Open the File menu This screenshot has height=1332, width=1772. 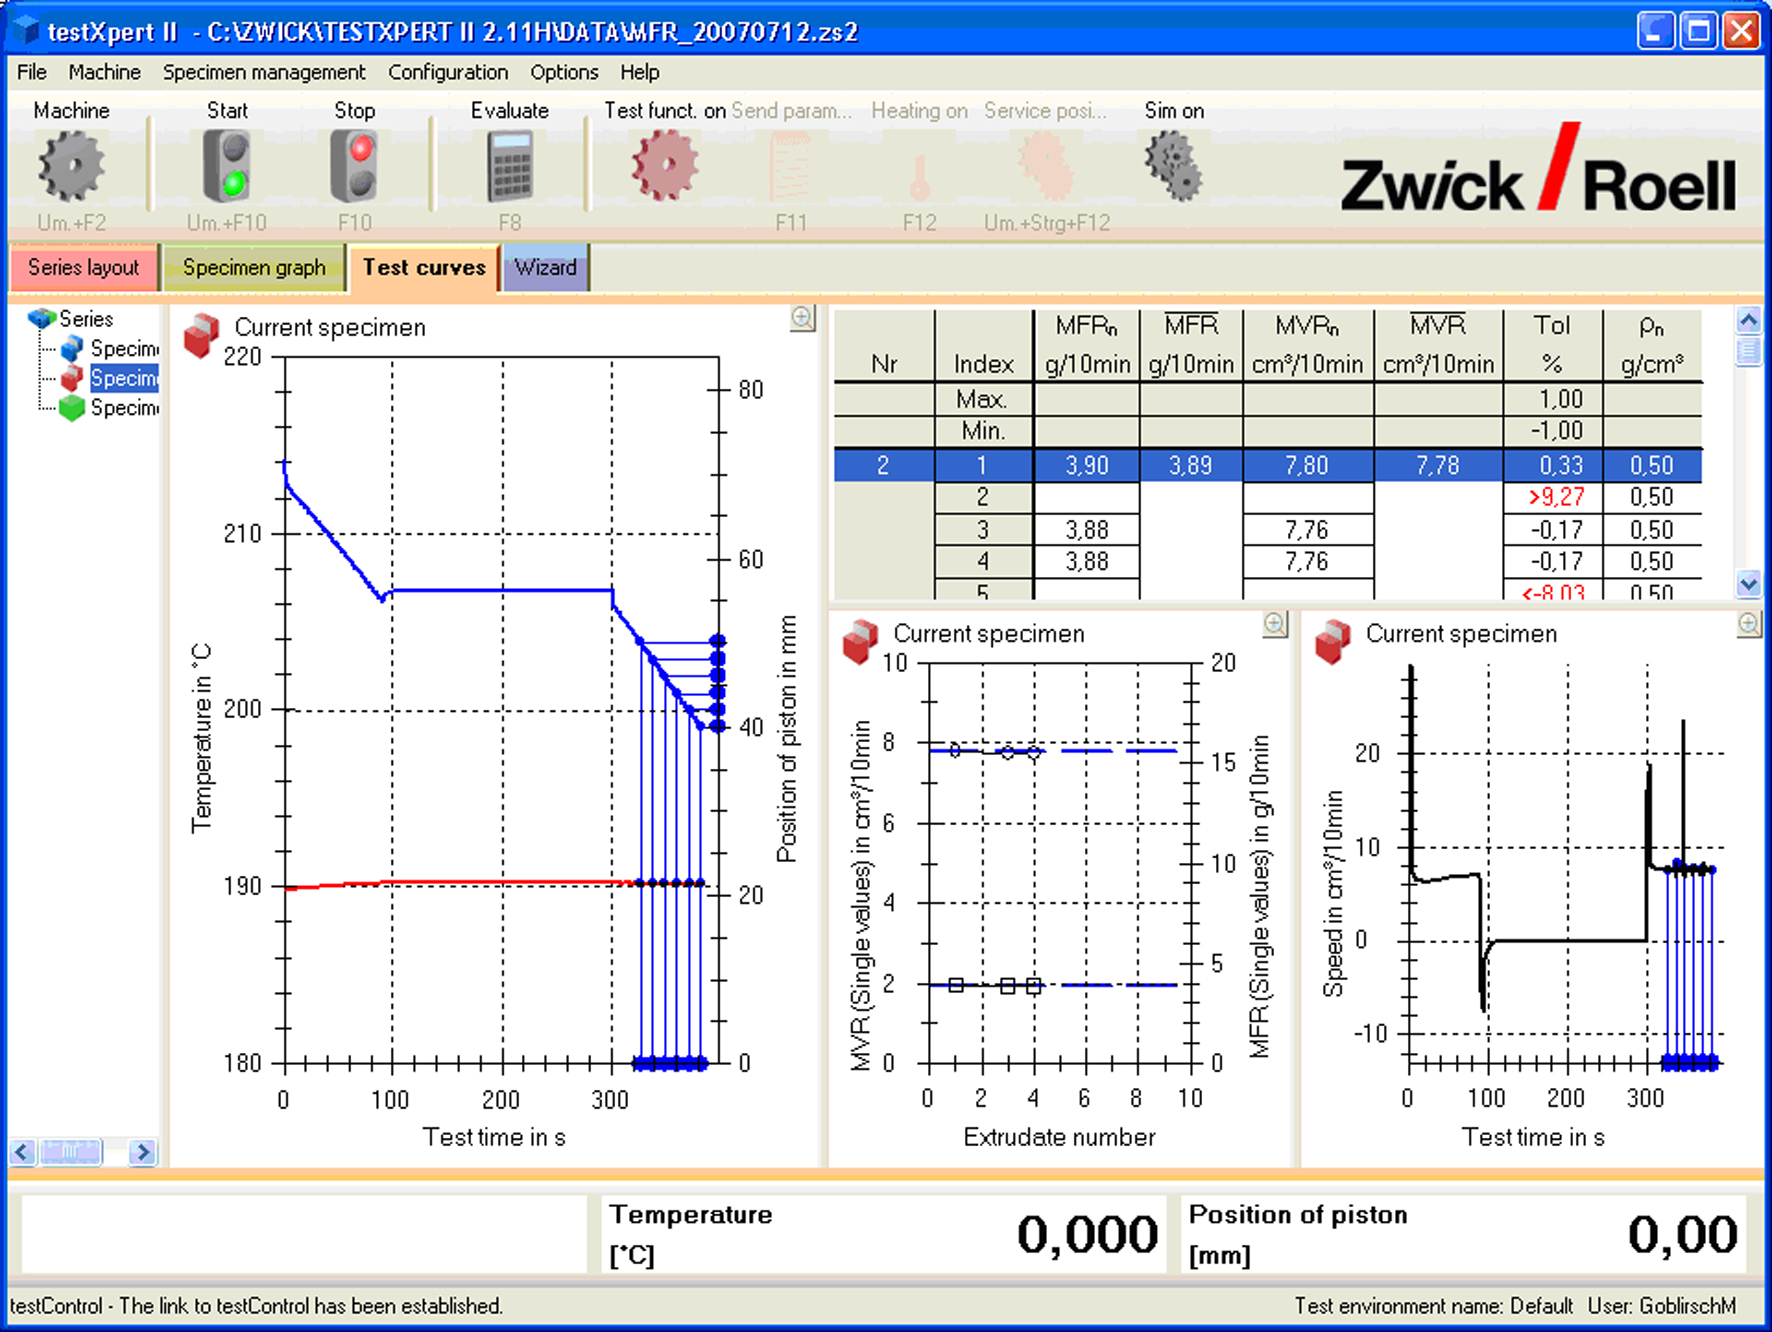32,72
